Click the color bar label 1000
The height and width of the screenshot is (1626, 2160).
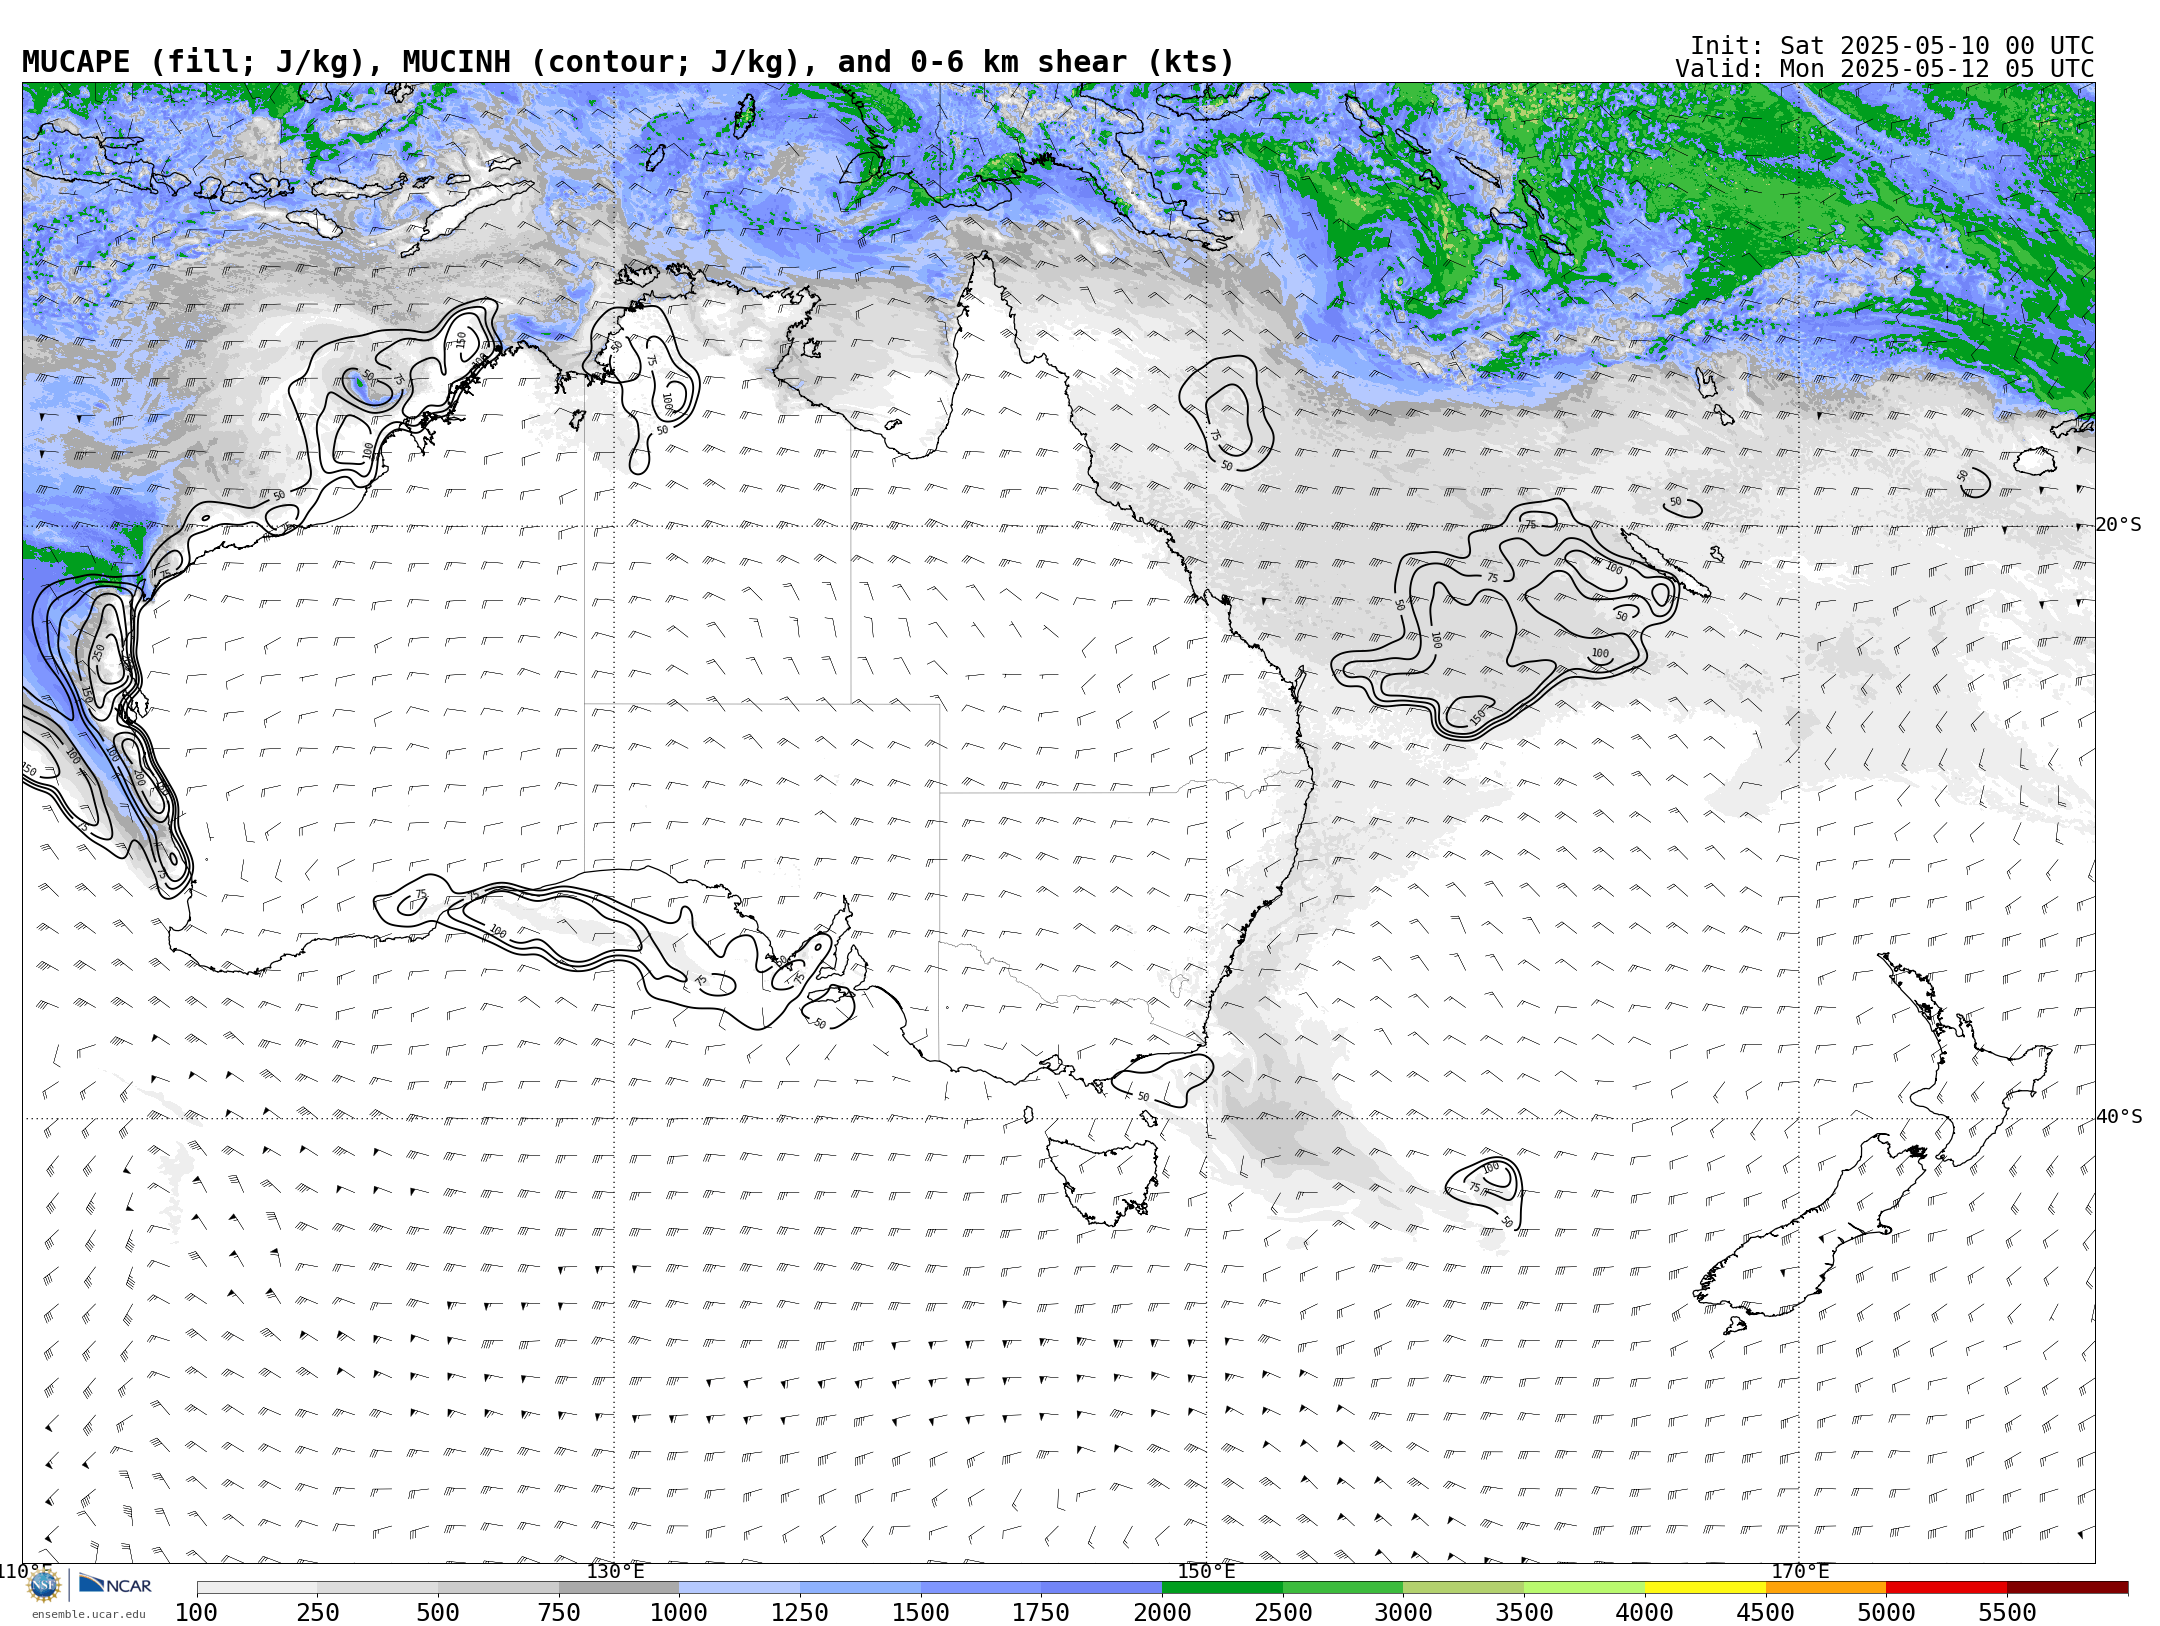(x=679, y=1613)
